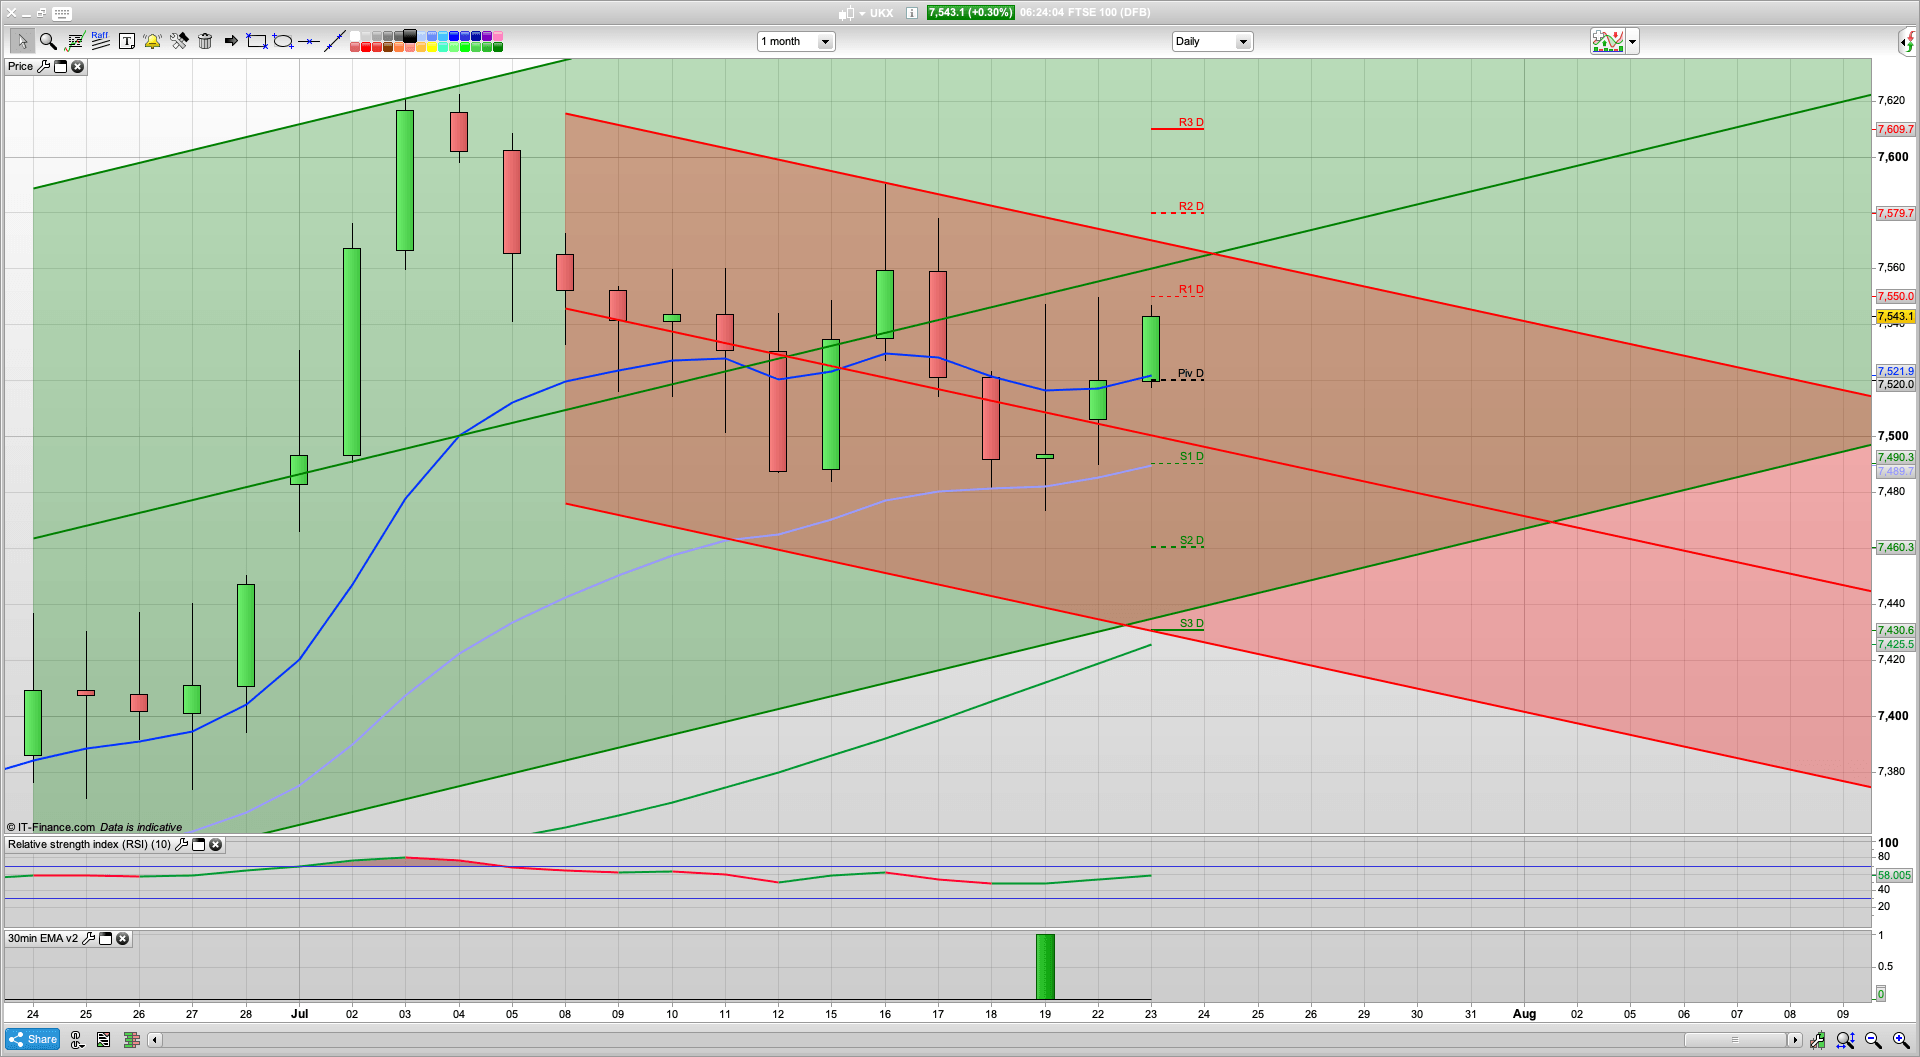Screen dimensions: 1920x1057
Task: Open the chart line drawing tool
Action: [x=74, y=41]
